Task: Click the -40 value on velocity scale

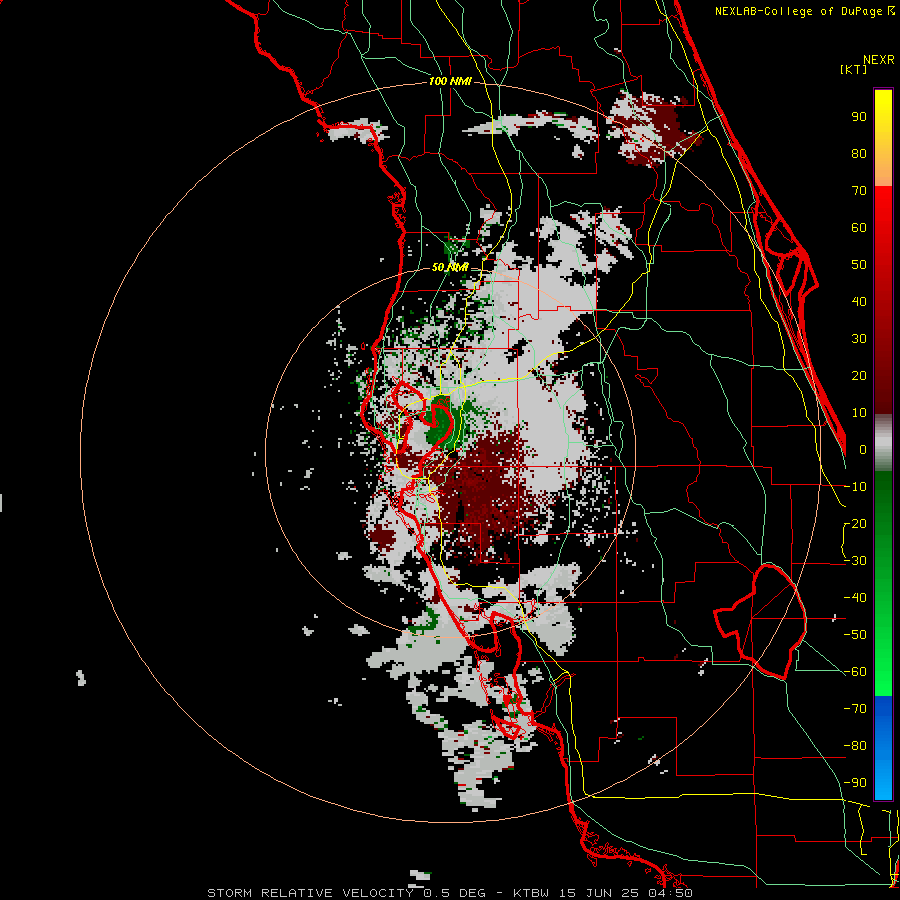Action: coord(855,598)
